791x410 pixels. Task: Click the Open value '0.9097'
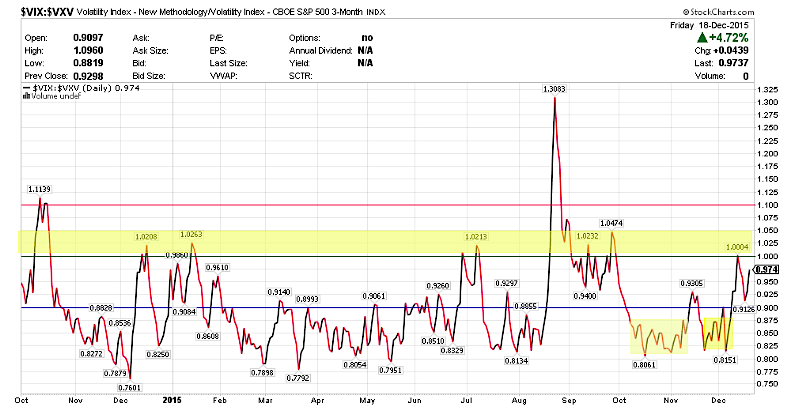88,38
